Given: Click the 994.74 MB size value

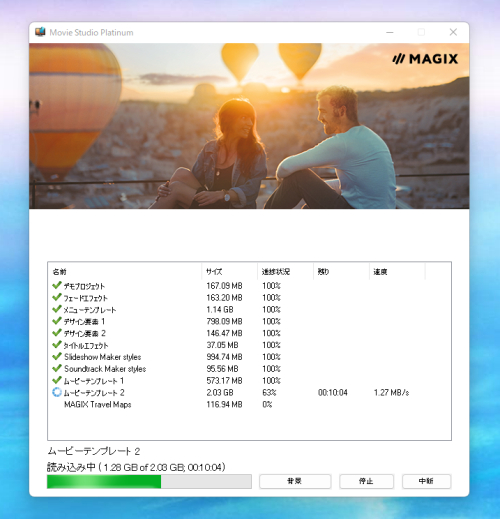Looking at the screenshot, I should click(x=224, y=357).
